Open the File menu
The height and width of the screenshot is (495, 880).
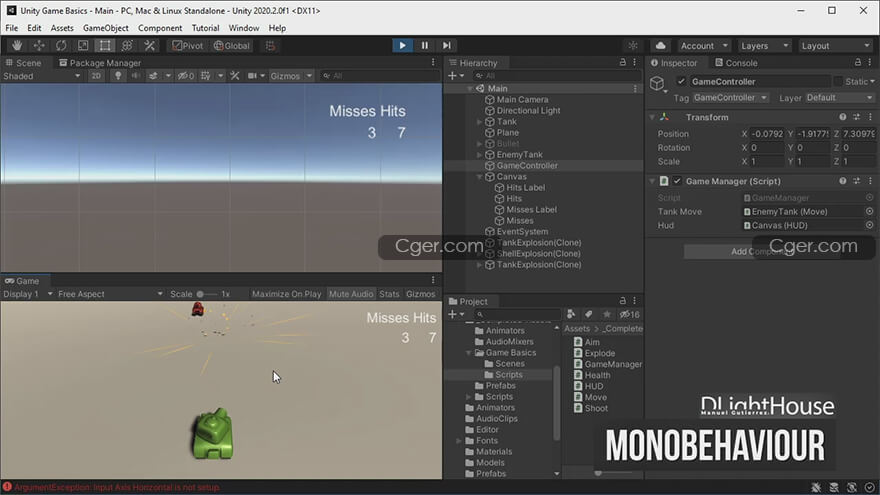pos(12,28)
